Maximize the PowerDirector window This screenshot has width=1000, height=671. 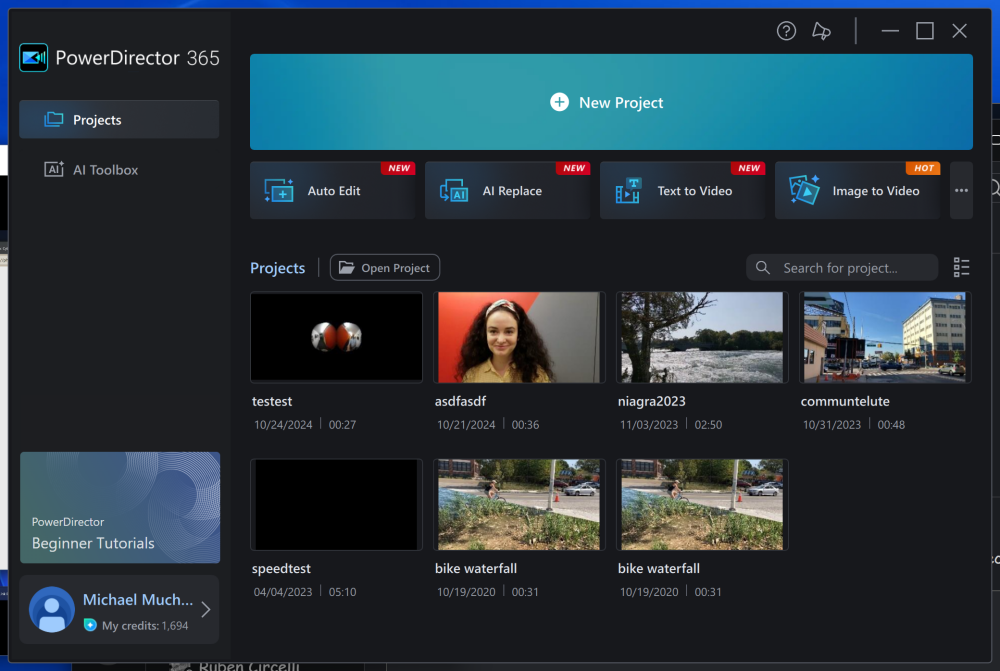coord(925,31)
